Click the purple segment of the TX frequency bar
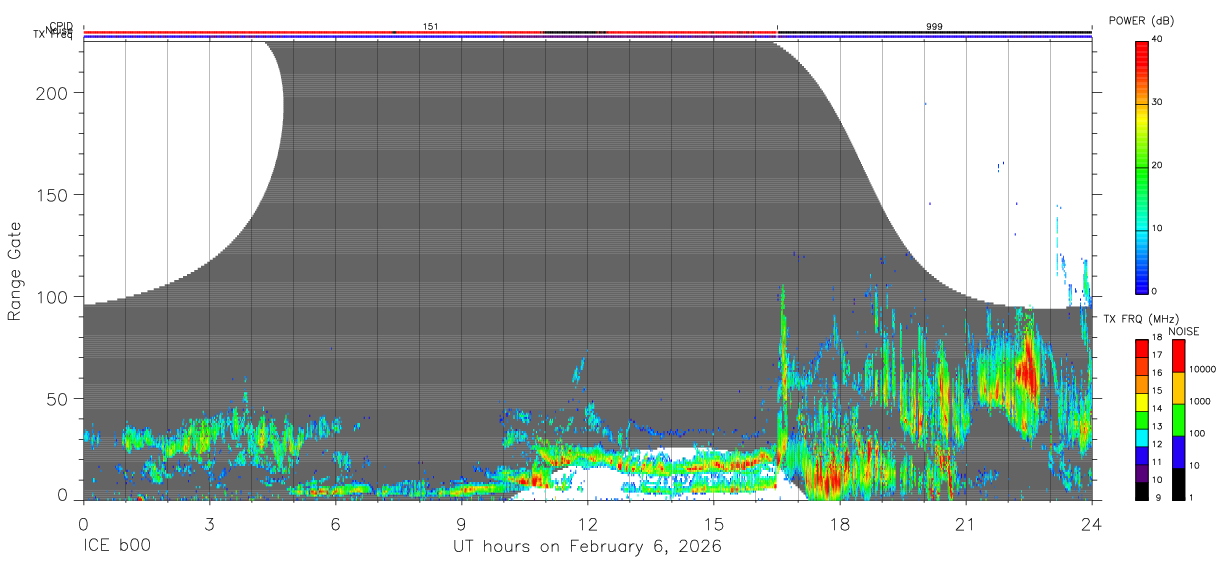This screenshot has height=567, width=1228. pyautogui.click(x=1142, y=472)
